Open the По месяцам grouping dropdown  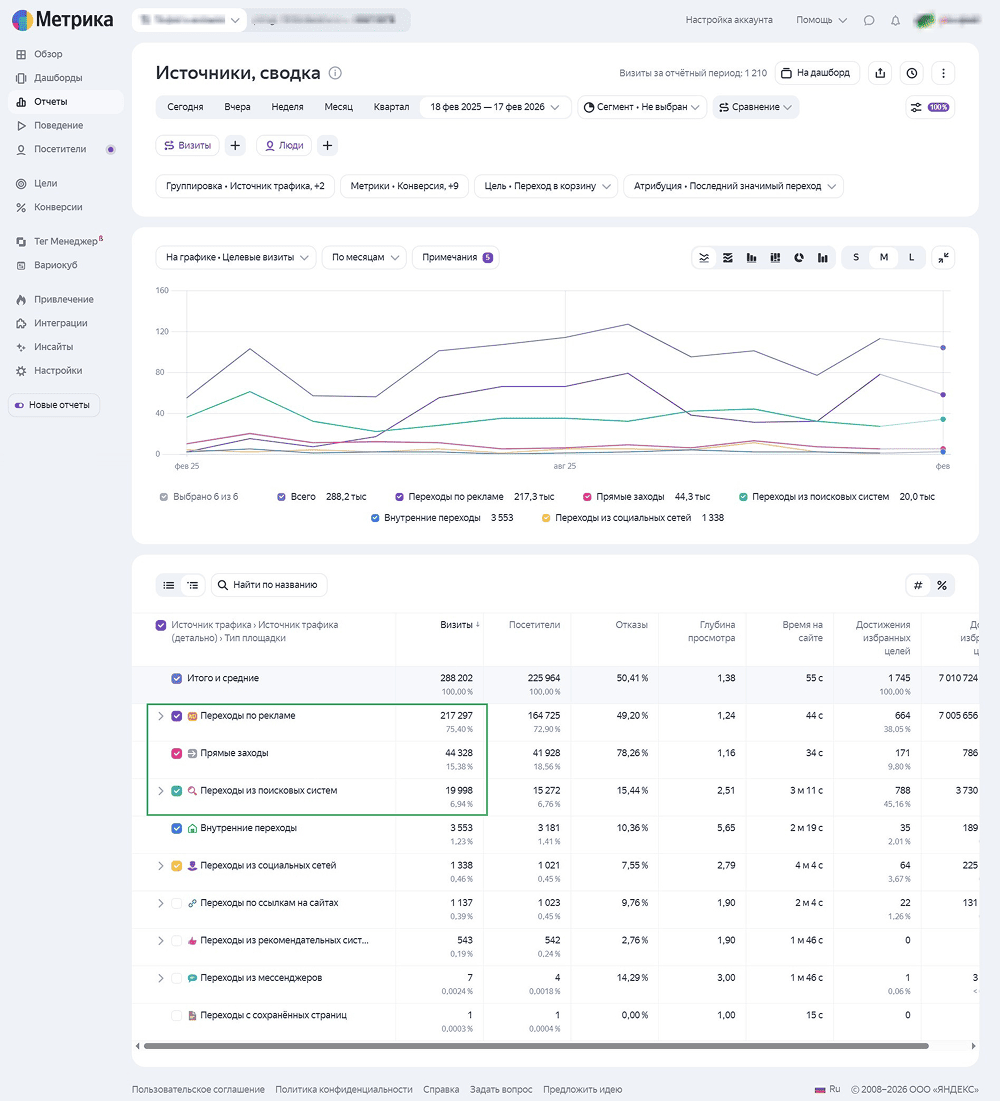click(363, 257)
